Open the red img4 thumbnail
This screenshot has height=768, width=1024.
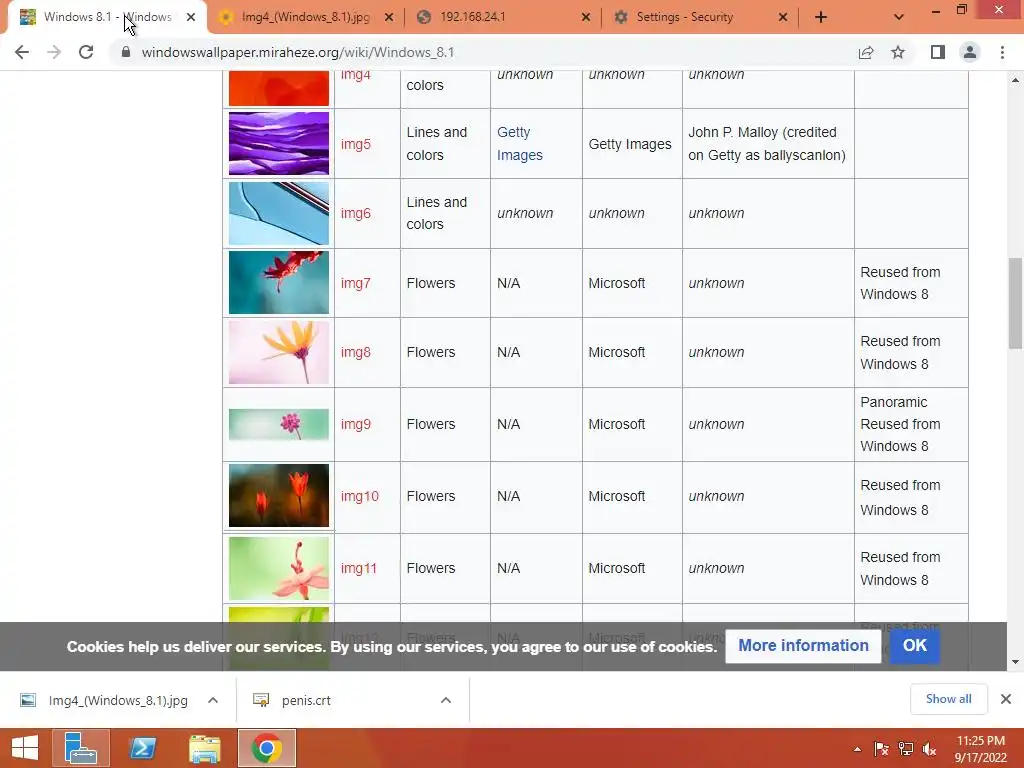[x=279, y=88]
